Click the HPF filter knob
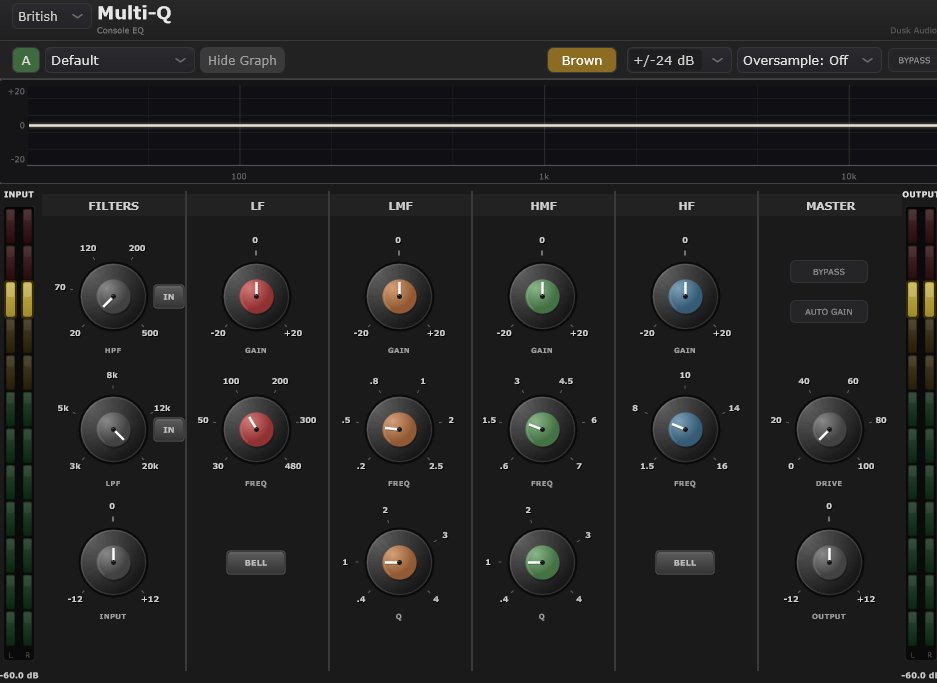 click(113, 296)
